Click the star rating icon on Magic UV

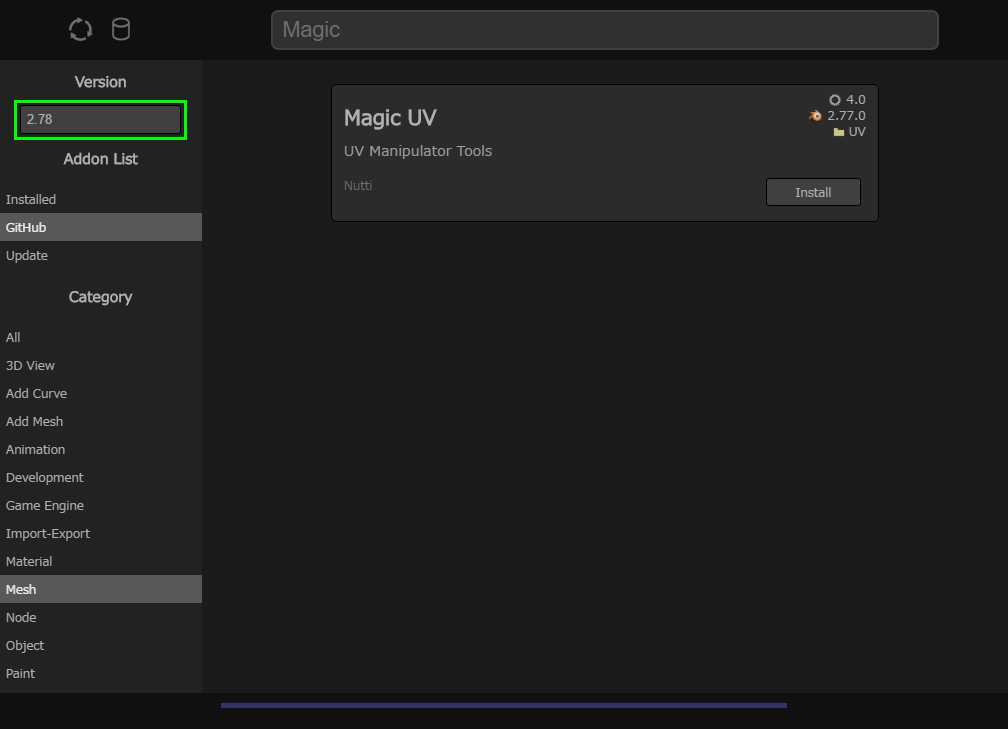click(834, 100)
